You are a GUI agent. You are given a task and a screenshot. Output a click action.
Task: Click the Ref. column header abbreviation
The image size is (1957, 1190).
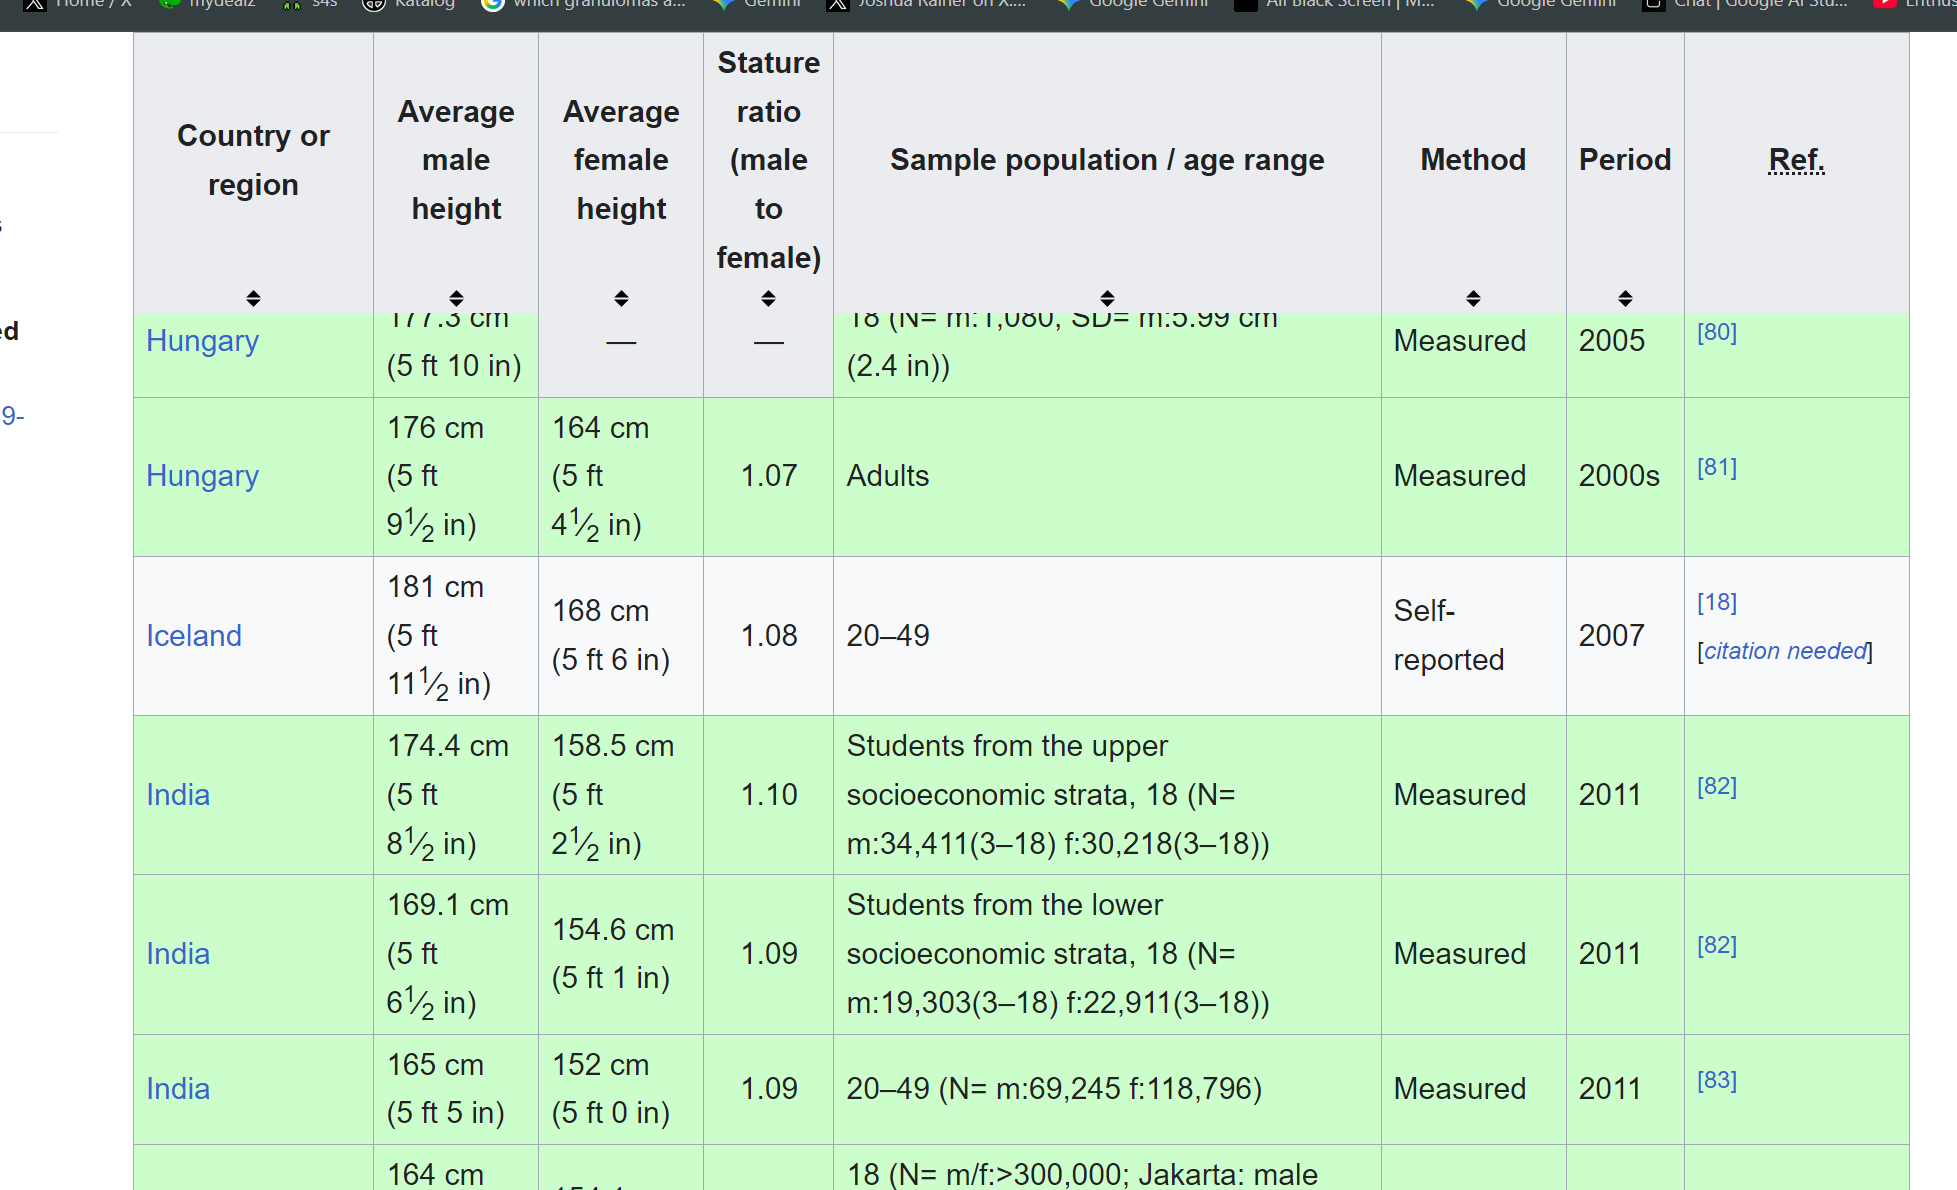pyautogui.click(x=1796, y=160)
